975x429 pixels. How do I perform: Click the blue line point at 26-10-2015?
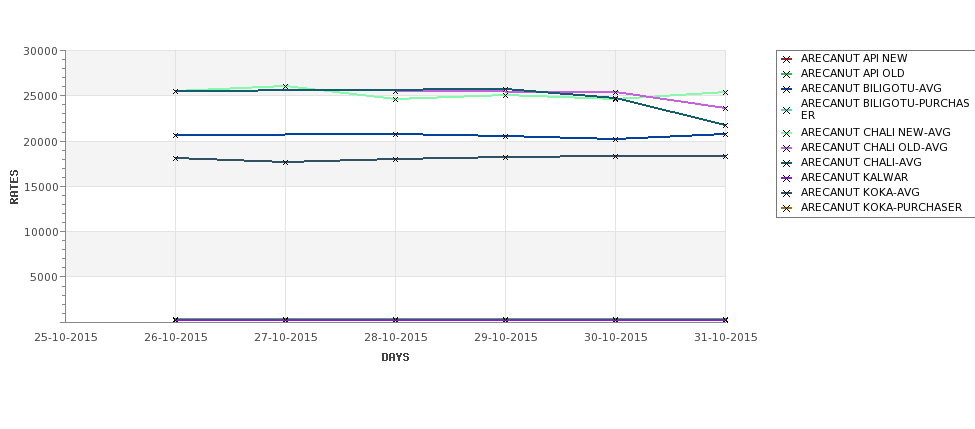[175, 135]
